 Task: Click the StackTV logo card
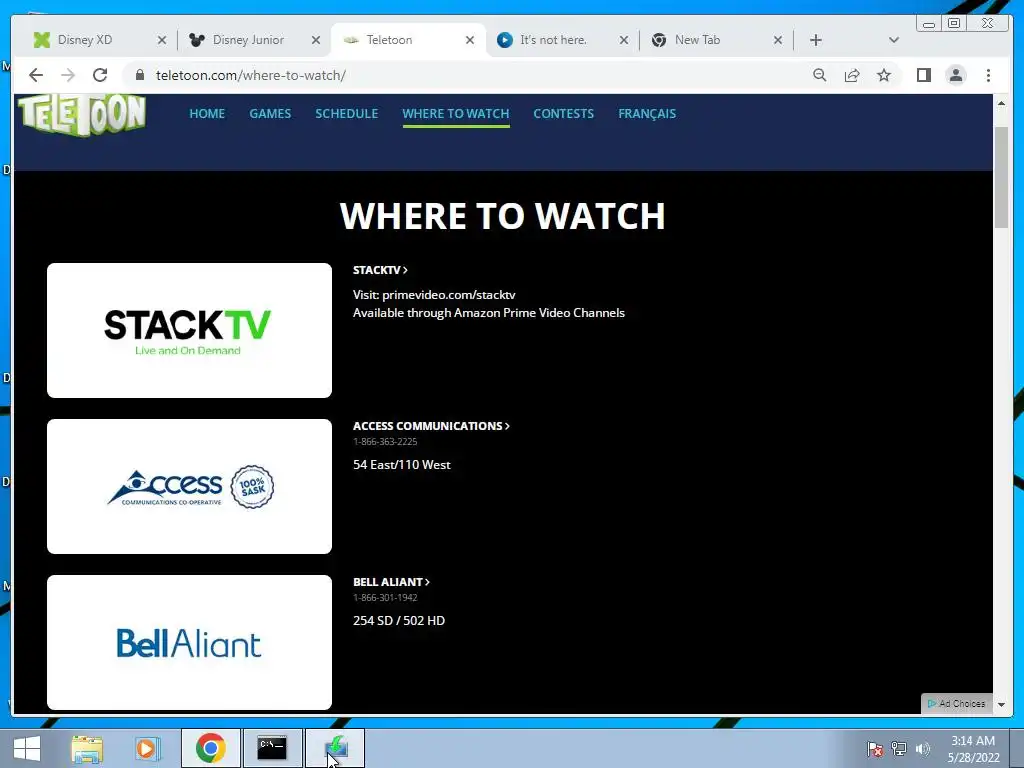[x=189, y=330]
